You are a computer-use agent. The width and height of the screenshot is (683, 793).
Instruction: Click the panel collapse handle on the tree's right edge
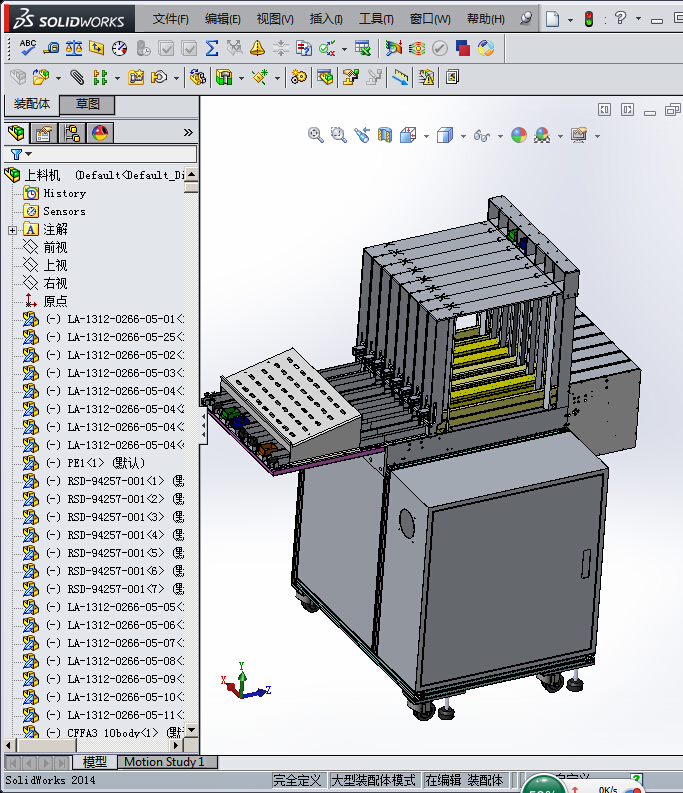coord(203,426)
